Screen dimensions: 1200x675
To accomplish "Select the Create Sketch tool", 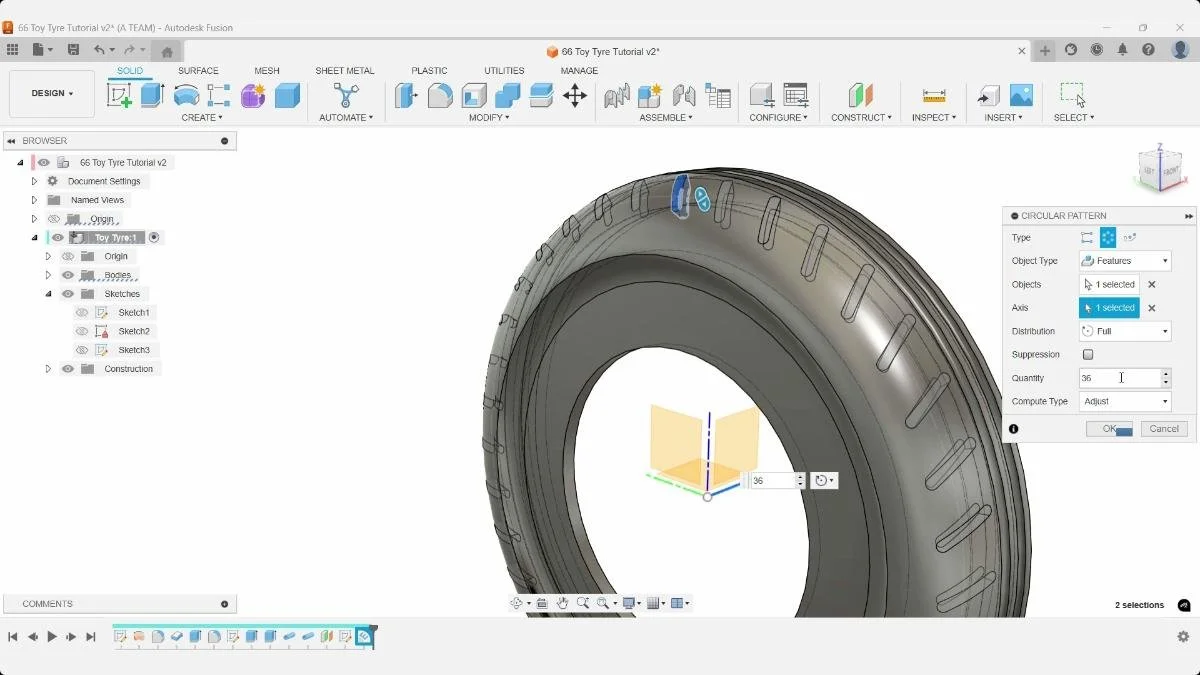I will point(119,95).
